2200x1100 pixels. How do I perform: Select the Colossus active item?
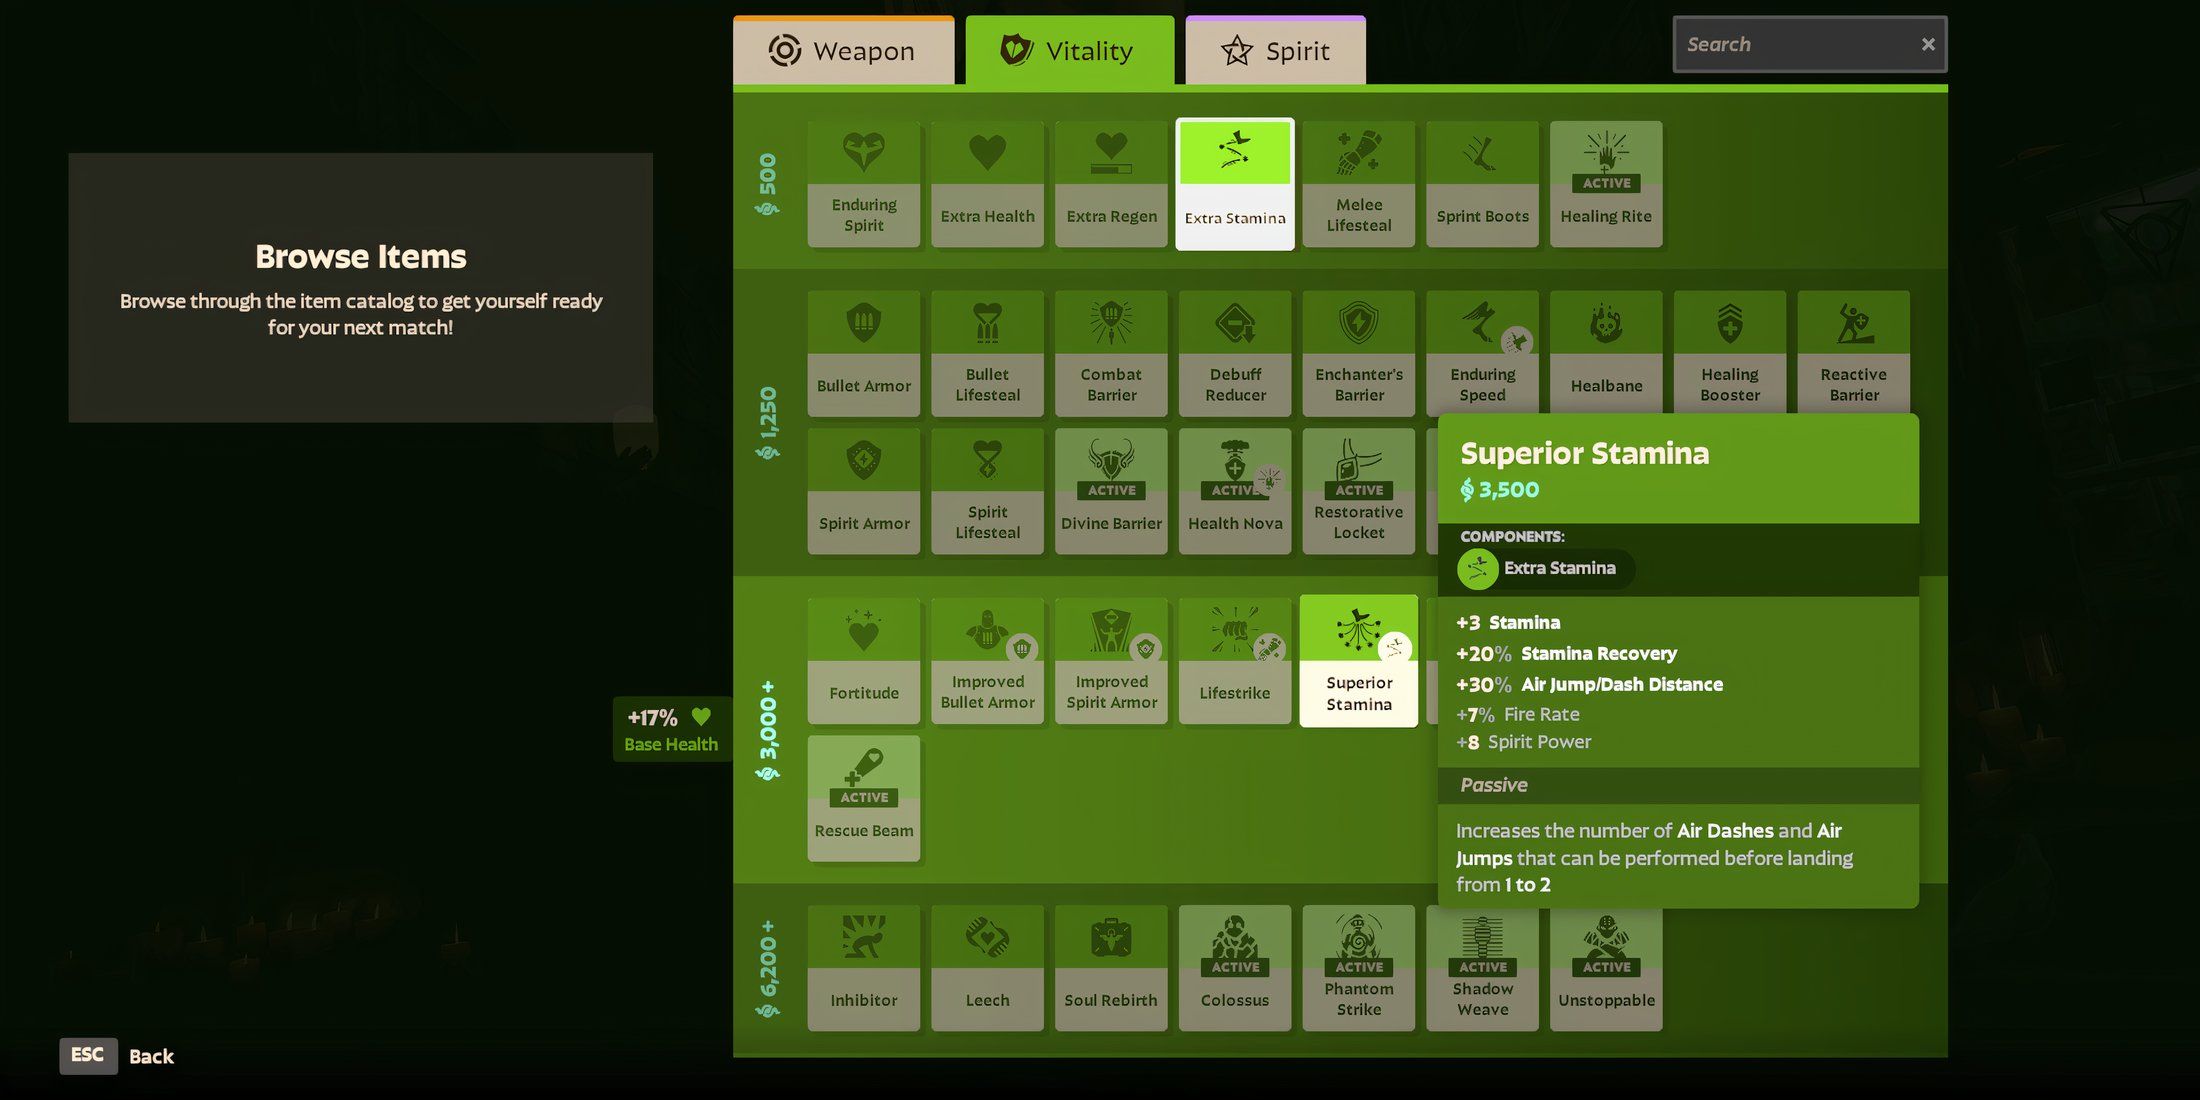[1235, 968]
